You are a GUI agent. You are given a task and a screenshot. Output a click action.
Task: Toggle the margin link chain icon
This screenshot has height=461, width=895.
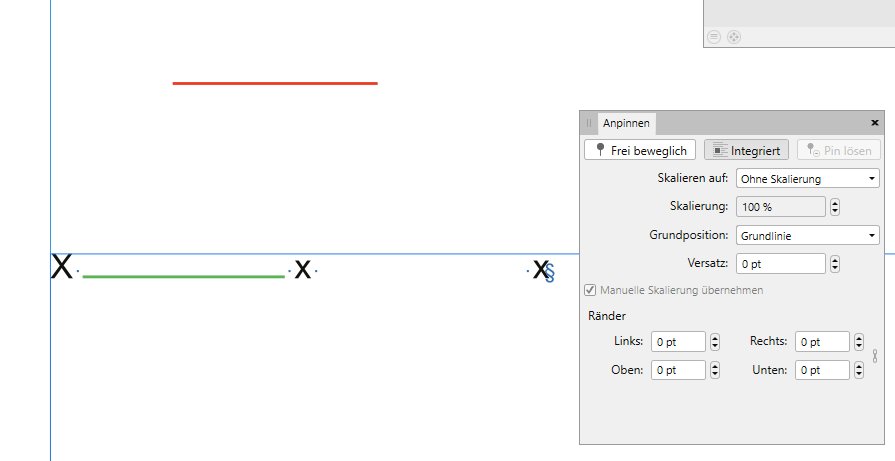[x=874, y=356]
